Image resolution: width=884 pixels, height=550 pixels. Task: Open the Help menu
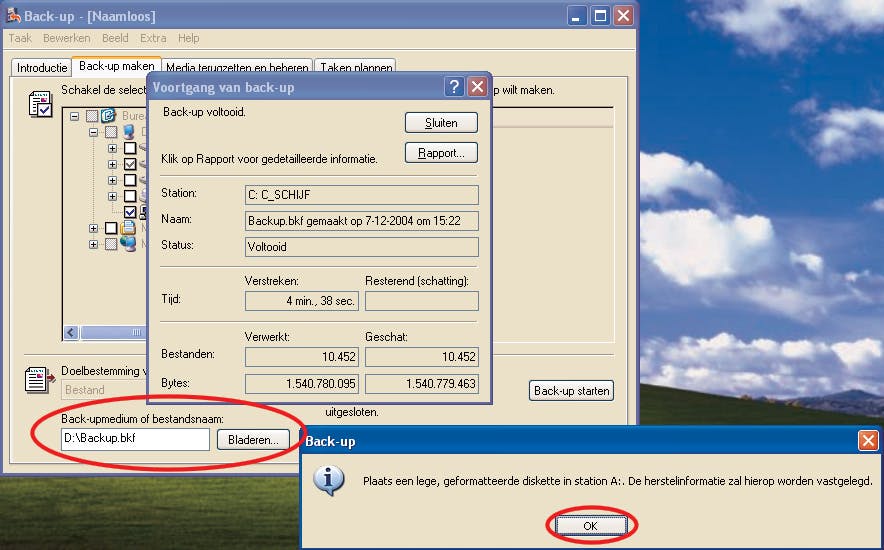pos(188,38)
